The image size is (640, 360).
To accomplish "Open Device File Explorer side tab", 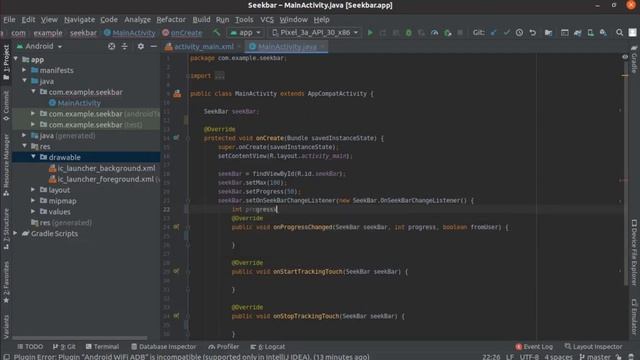I will 634,253.
